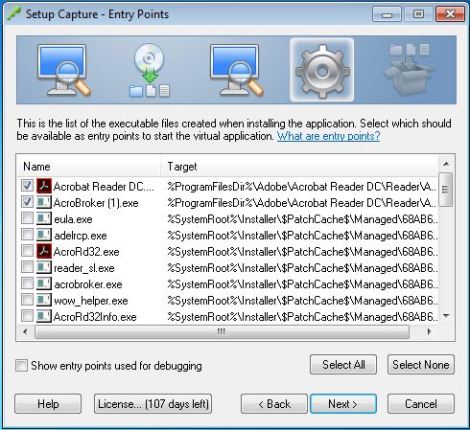Select the eula.exe row name
The height and width of the screenshot is (430, 470).
73,219
